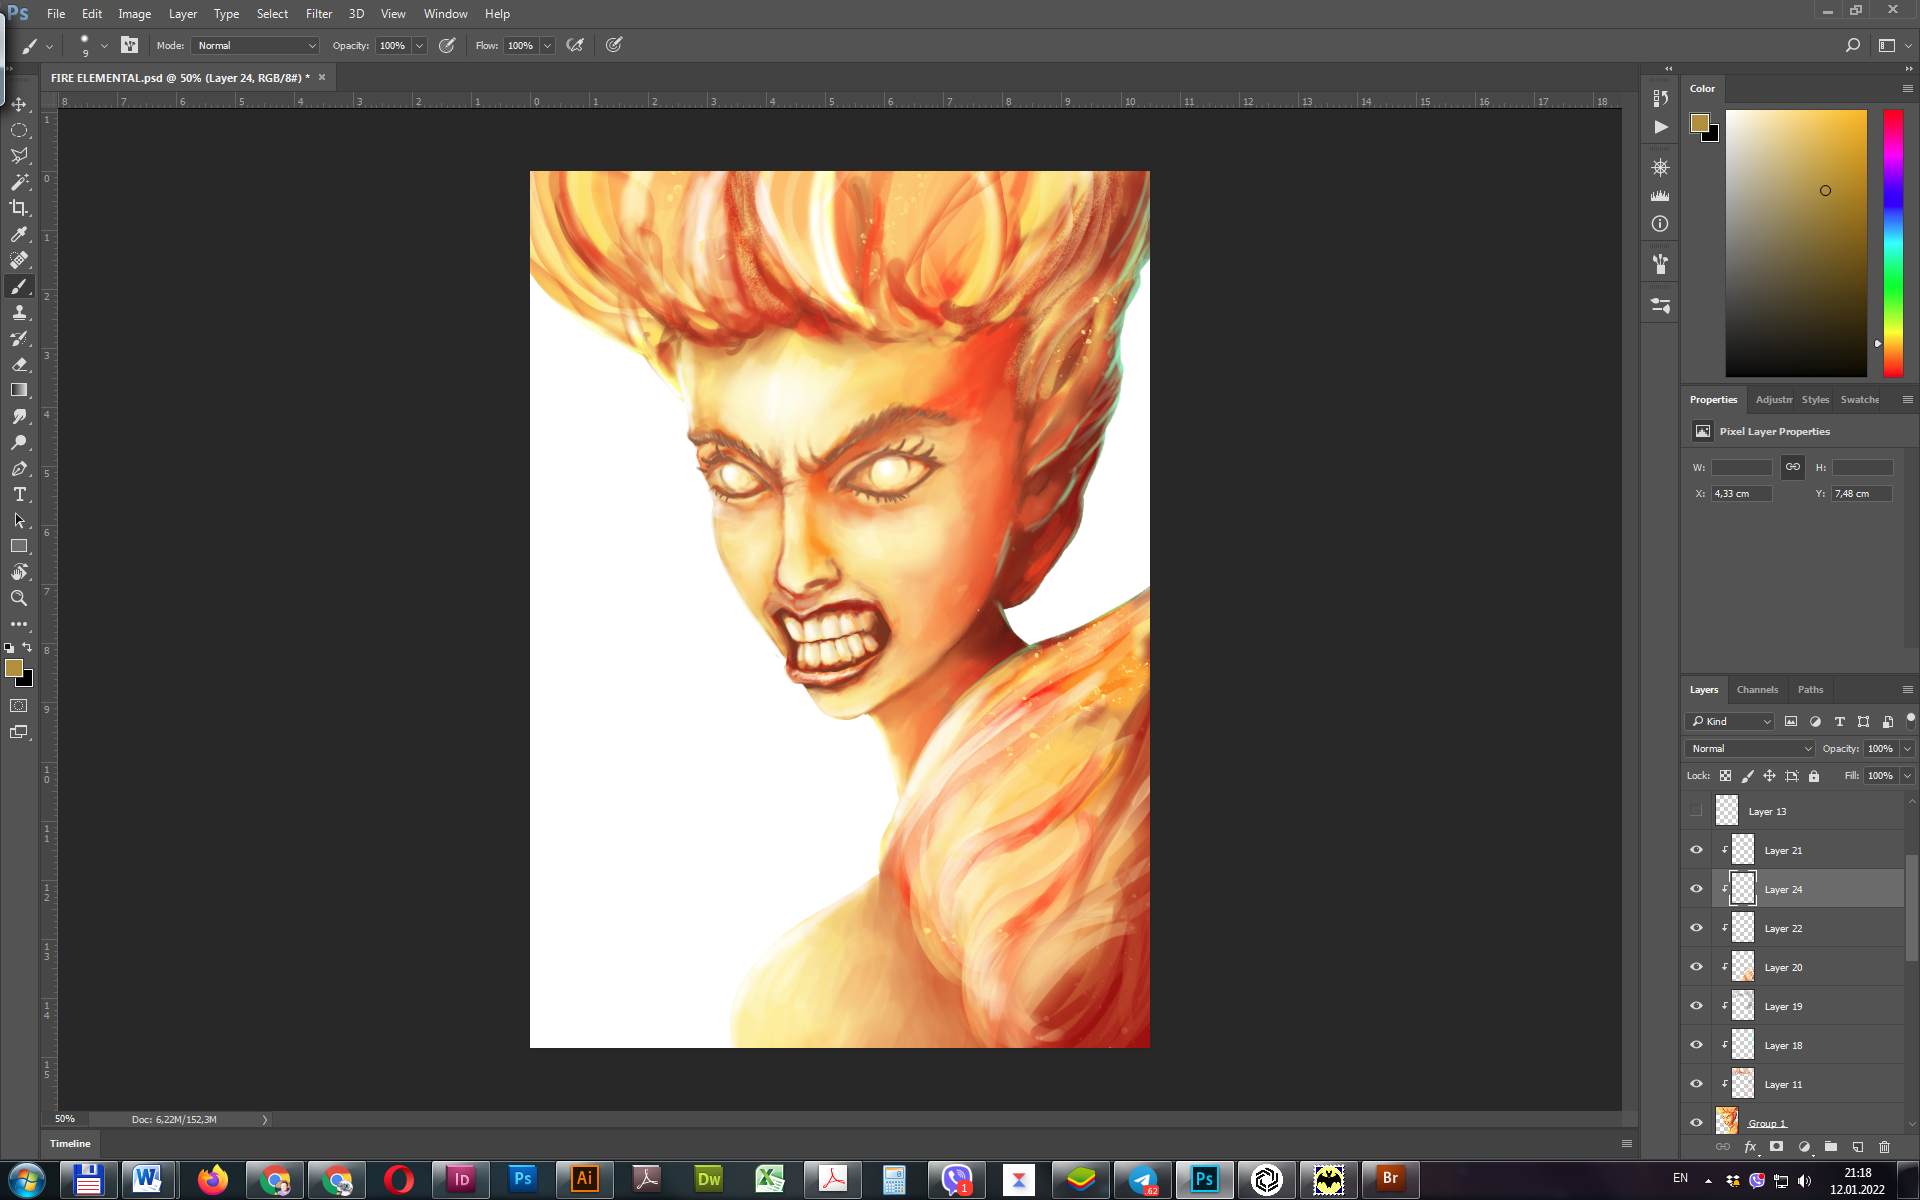Click the color picker field
This screenshot has height=1200, width=1920.
pos(1796,243)
